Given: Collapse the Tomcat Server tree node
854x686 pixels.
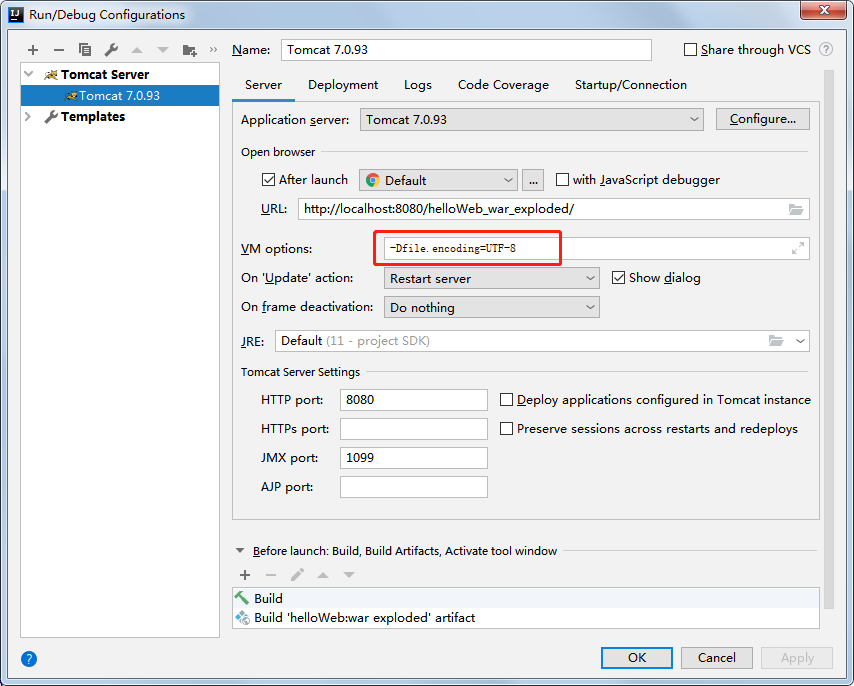Looking at the screenshot, I should [x=29, y=75].
